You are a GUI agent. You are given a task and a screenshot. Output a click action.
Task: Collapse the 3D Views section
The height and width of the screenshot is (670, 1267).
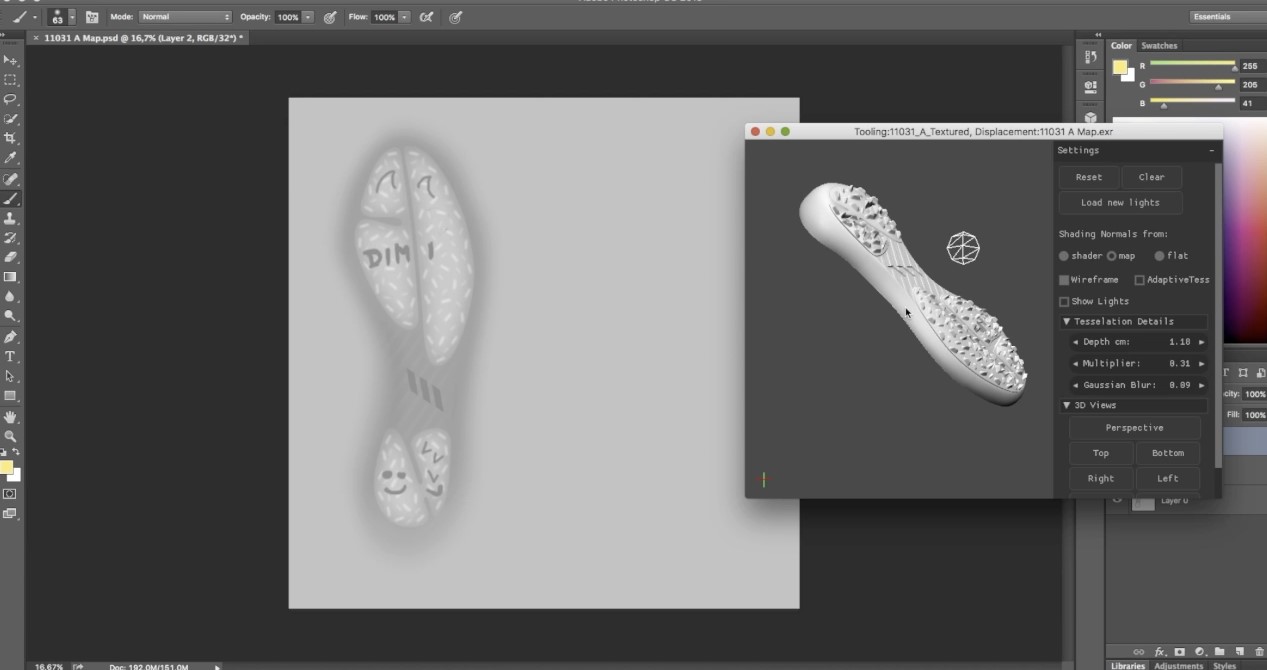(1066, 405)
